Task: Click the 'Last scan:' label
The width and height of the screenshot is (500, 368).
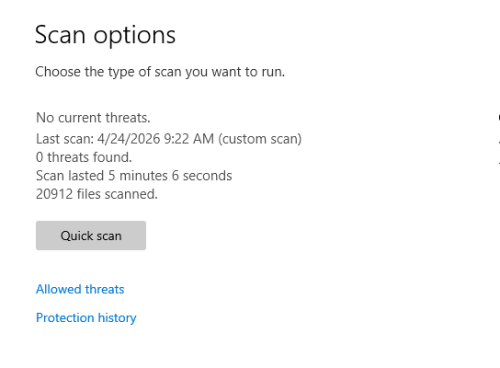Action: pos(65,139)
